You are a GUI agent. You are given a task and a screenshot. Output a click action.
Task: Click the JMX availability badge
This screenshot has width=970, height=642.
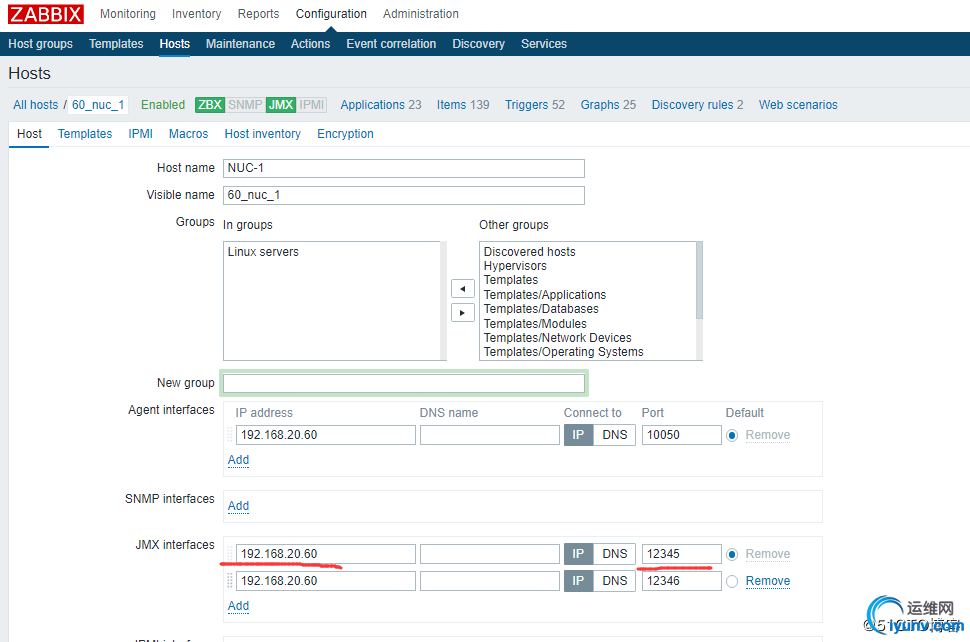(281, 105)
